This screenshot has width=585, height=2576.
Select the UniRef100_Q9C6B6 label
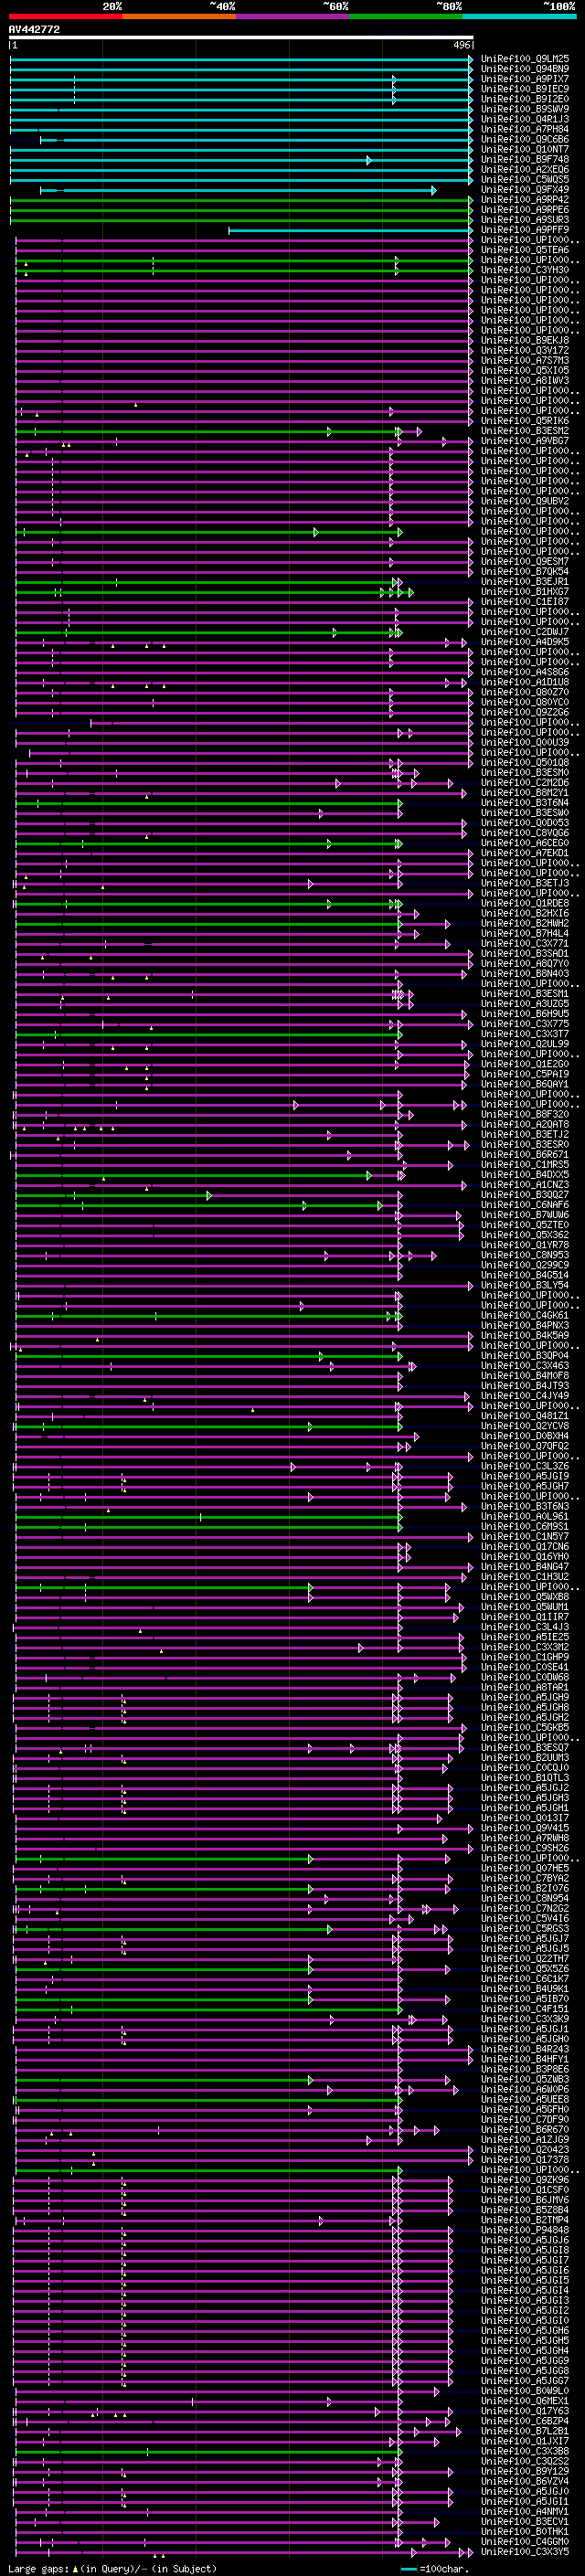pyautogui.click(x=525, y=139)
